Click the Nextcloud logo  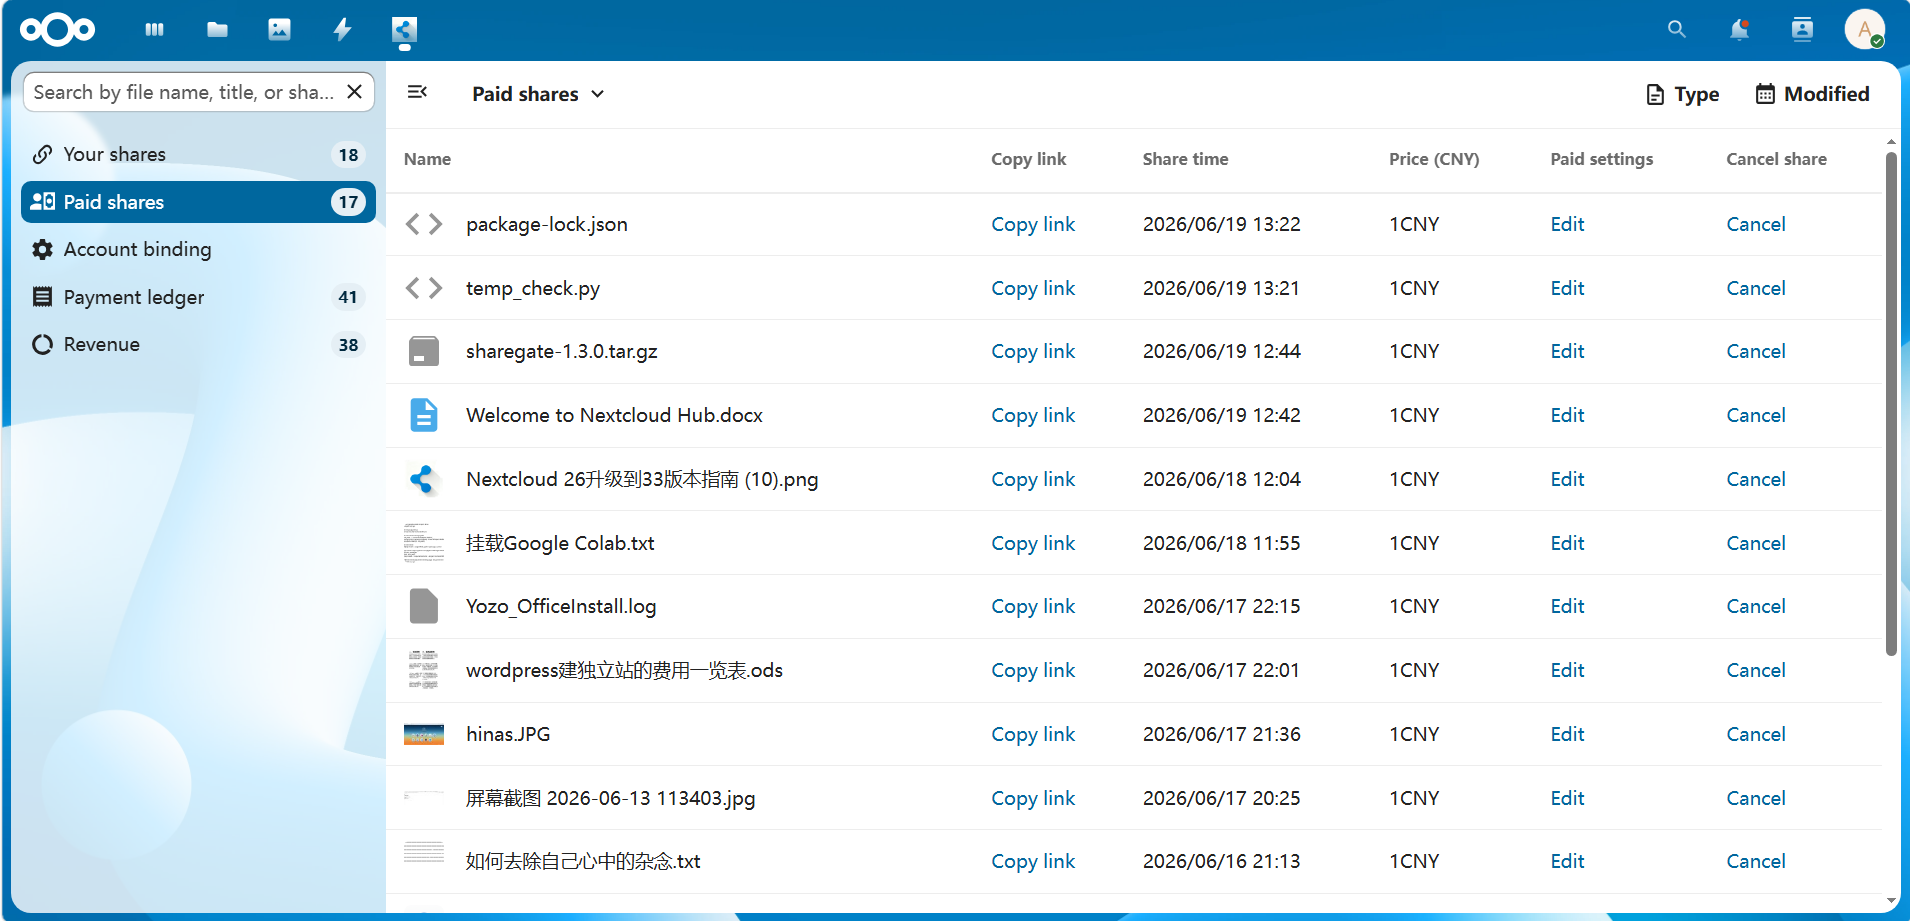pyautogui.click(x=57, y=30)
